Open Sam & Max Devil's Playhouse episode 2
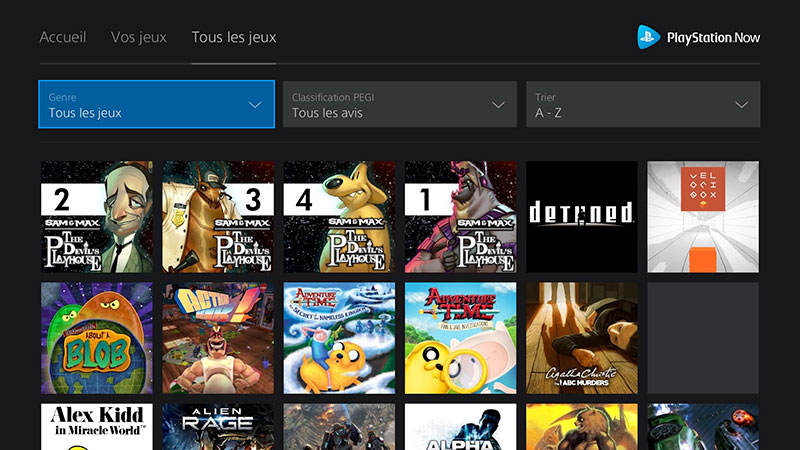 (x=97, y=217)
